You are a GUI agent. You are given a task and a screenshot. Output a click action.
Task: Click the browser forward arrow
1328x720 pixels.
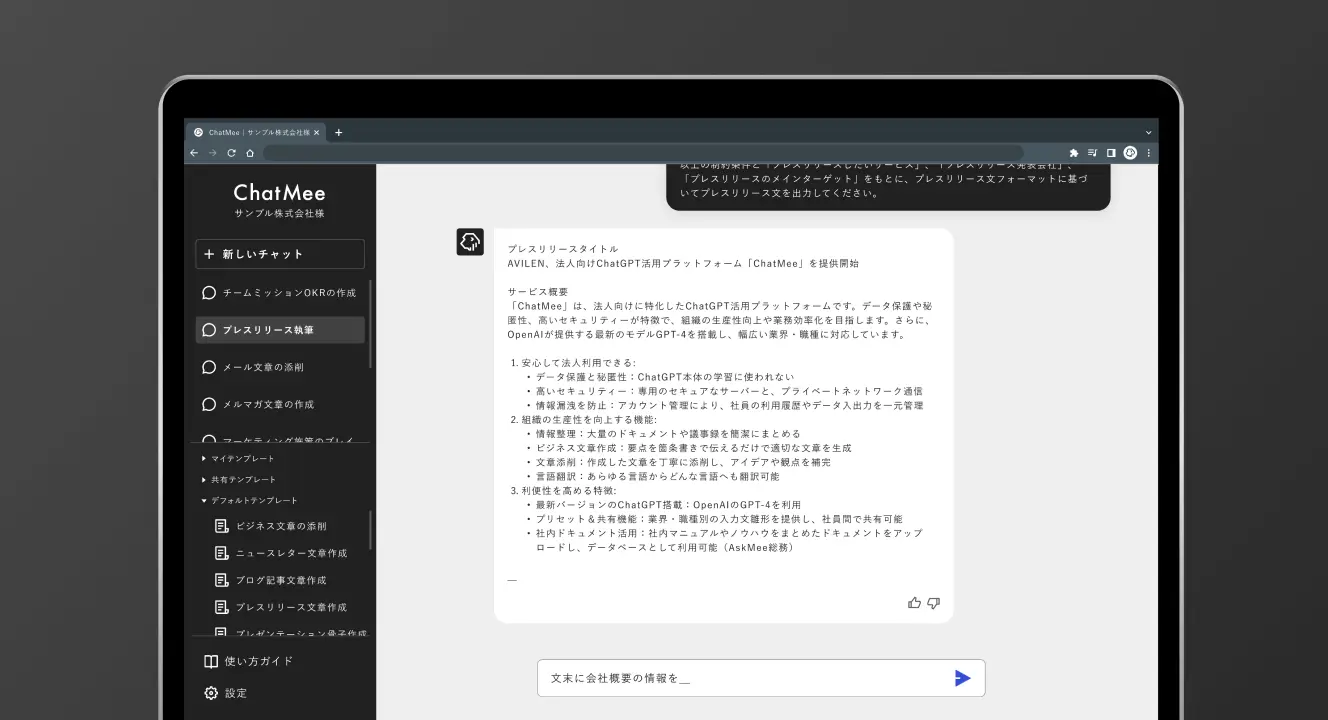pyautogui.click(x=212, y=153)
